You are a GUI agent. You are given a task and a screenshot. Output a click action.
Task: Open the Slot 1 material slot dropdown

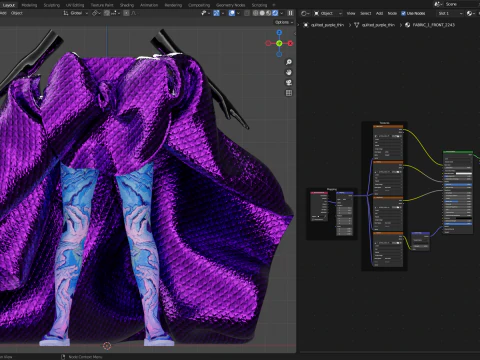coord(450,13)
